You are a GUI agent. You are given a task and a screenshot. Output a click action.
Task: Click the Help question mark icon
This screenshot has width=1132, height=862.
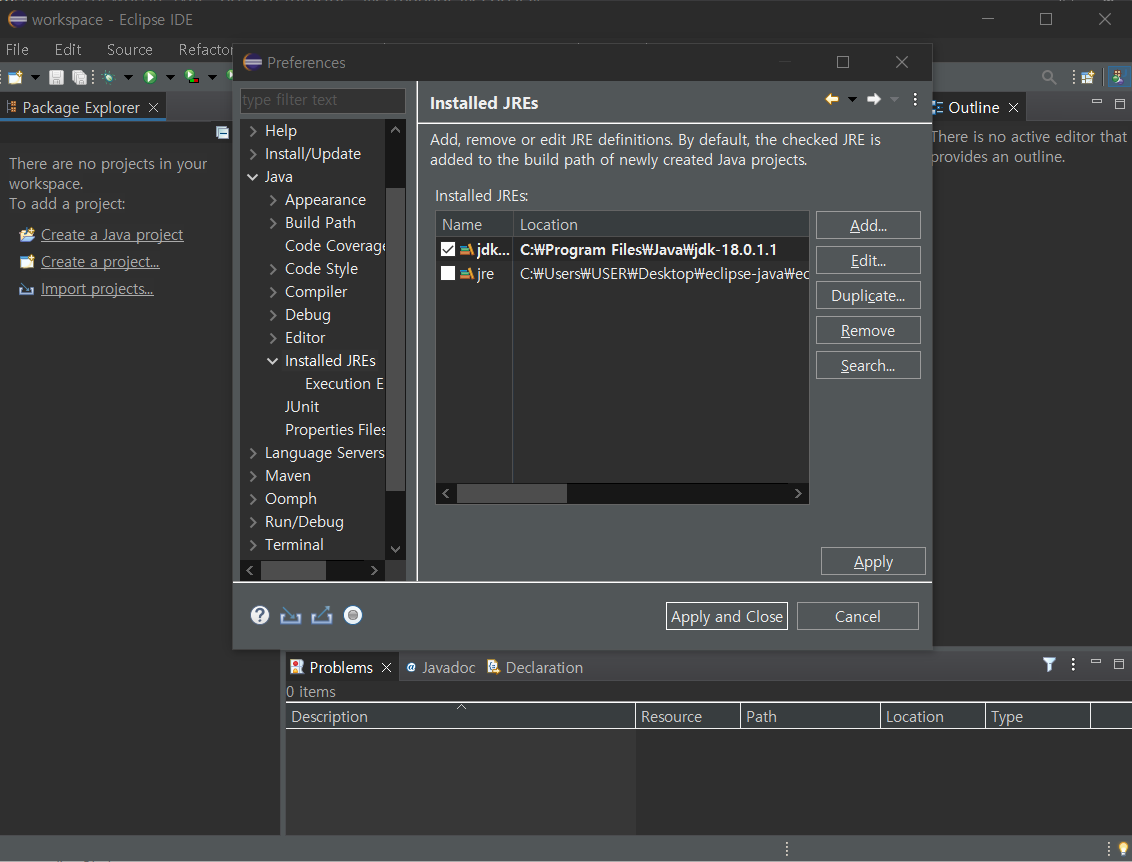[260, 615]
